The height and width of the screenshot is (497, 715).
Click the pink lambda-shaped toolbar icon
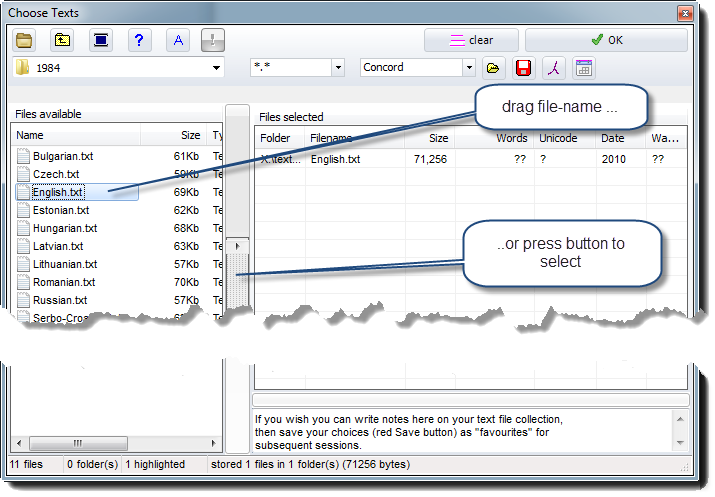pos(553,68)
